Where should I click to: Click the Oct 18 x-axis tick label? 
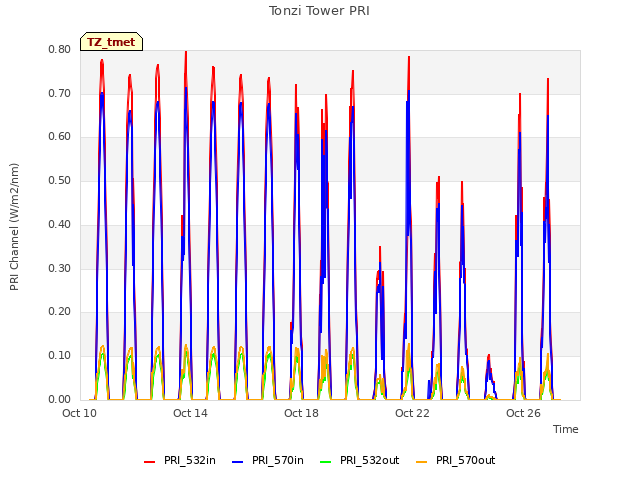[301, 413]
